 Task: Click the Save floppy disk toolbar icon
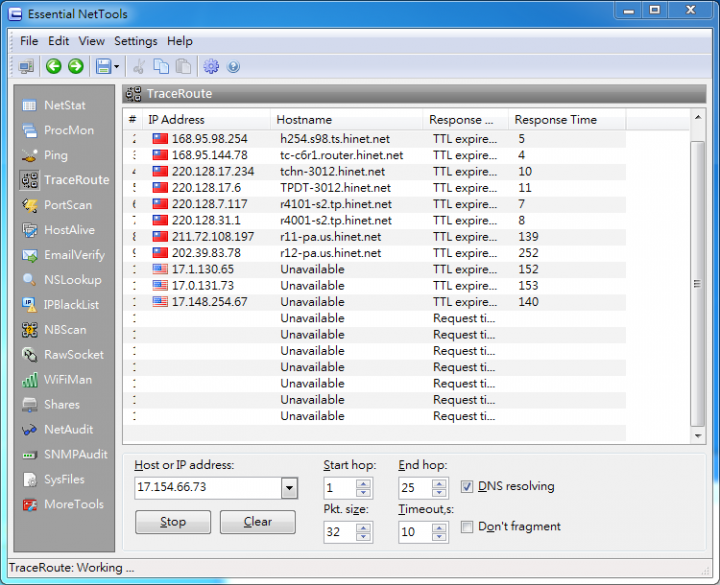coord(103,67)
